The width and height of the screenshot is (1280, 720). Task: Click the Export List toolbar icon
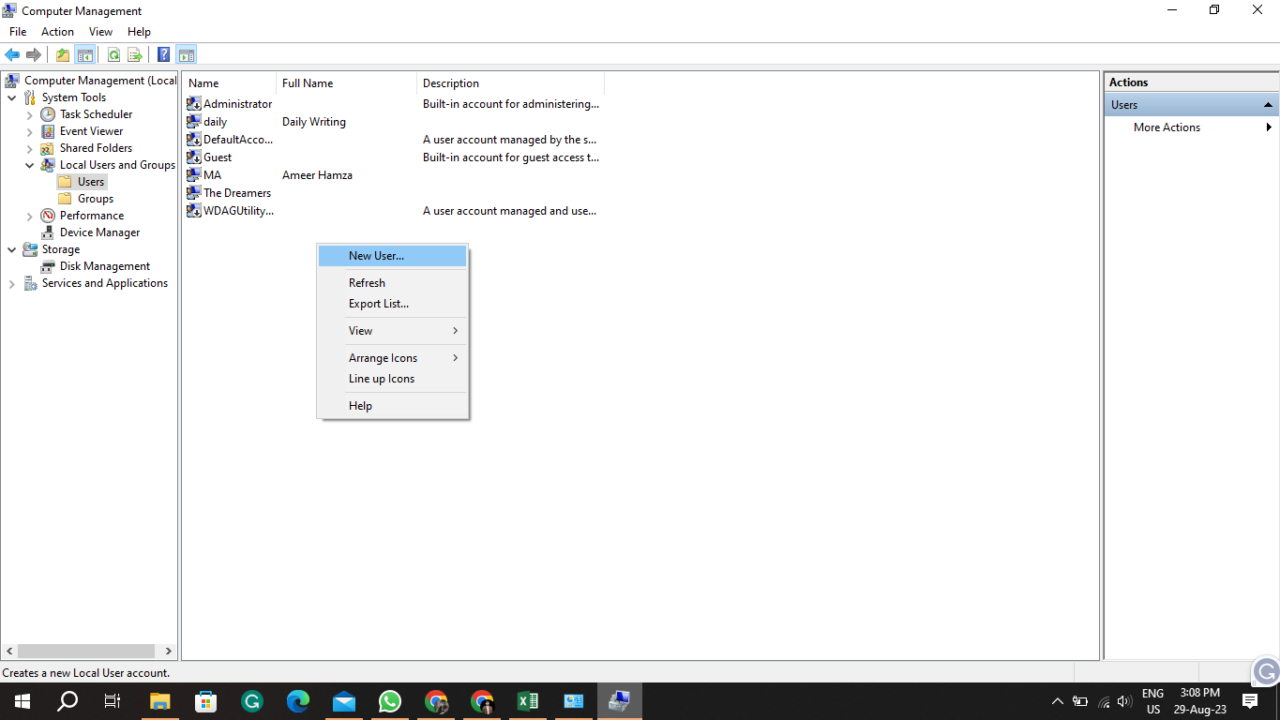click(135, 54)
